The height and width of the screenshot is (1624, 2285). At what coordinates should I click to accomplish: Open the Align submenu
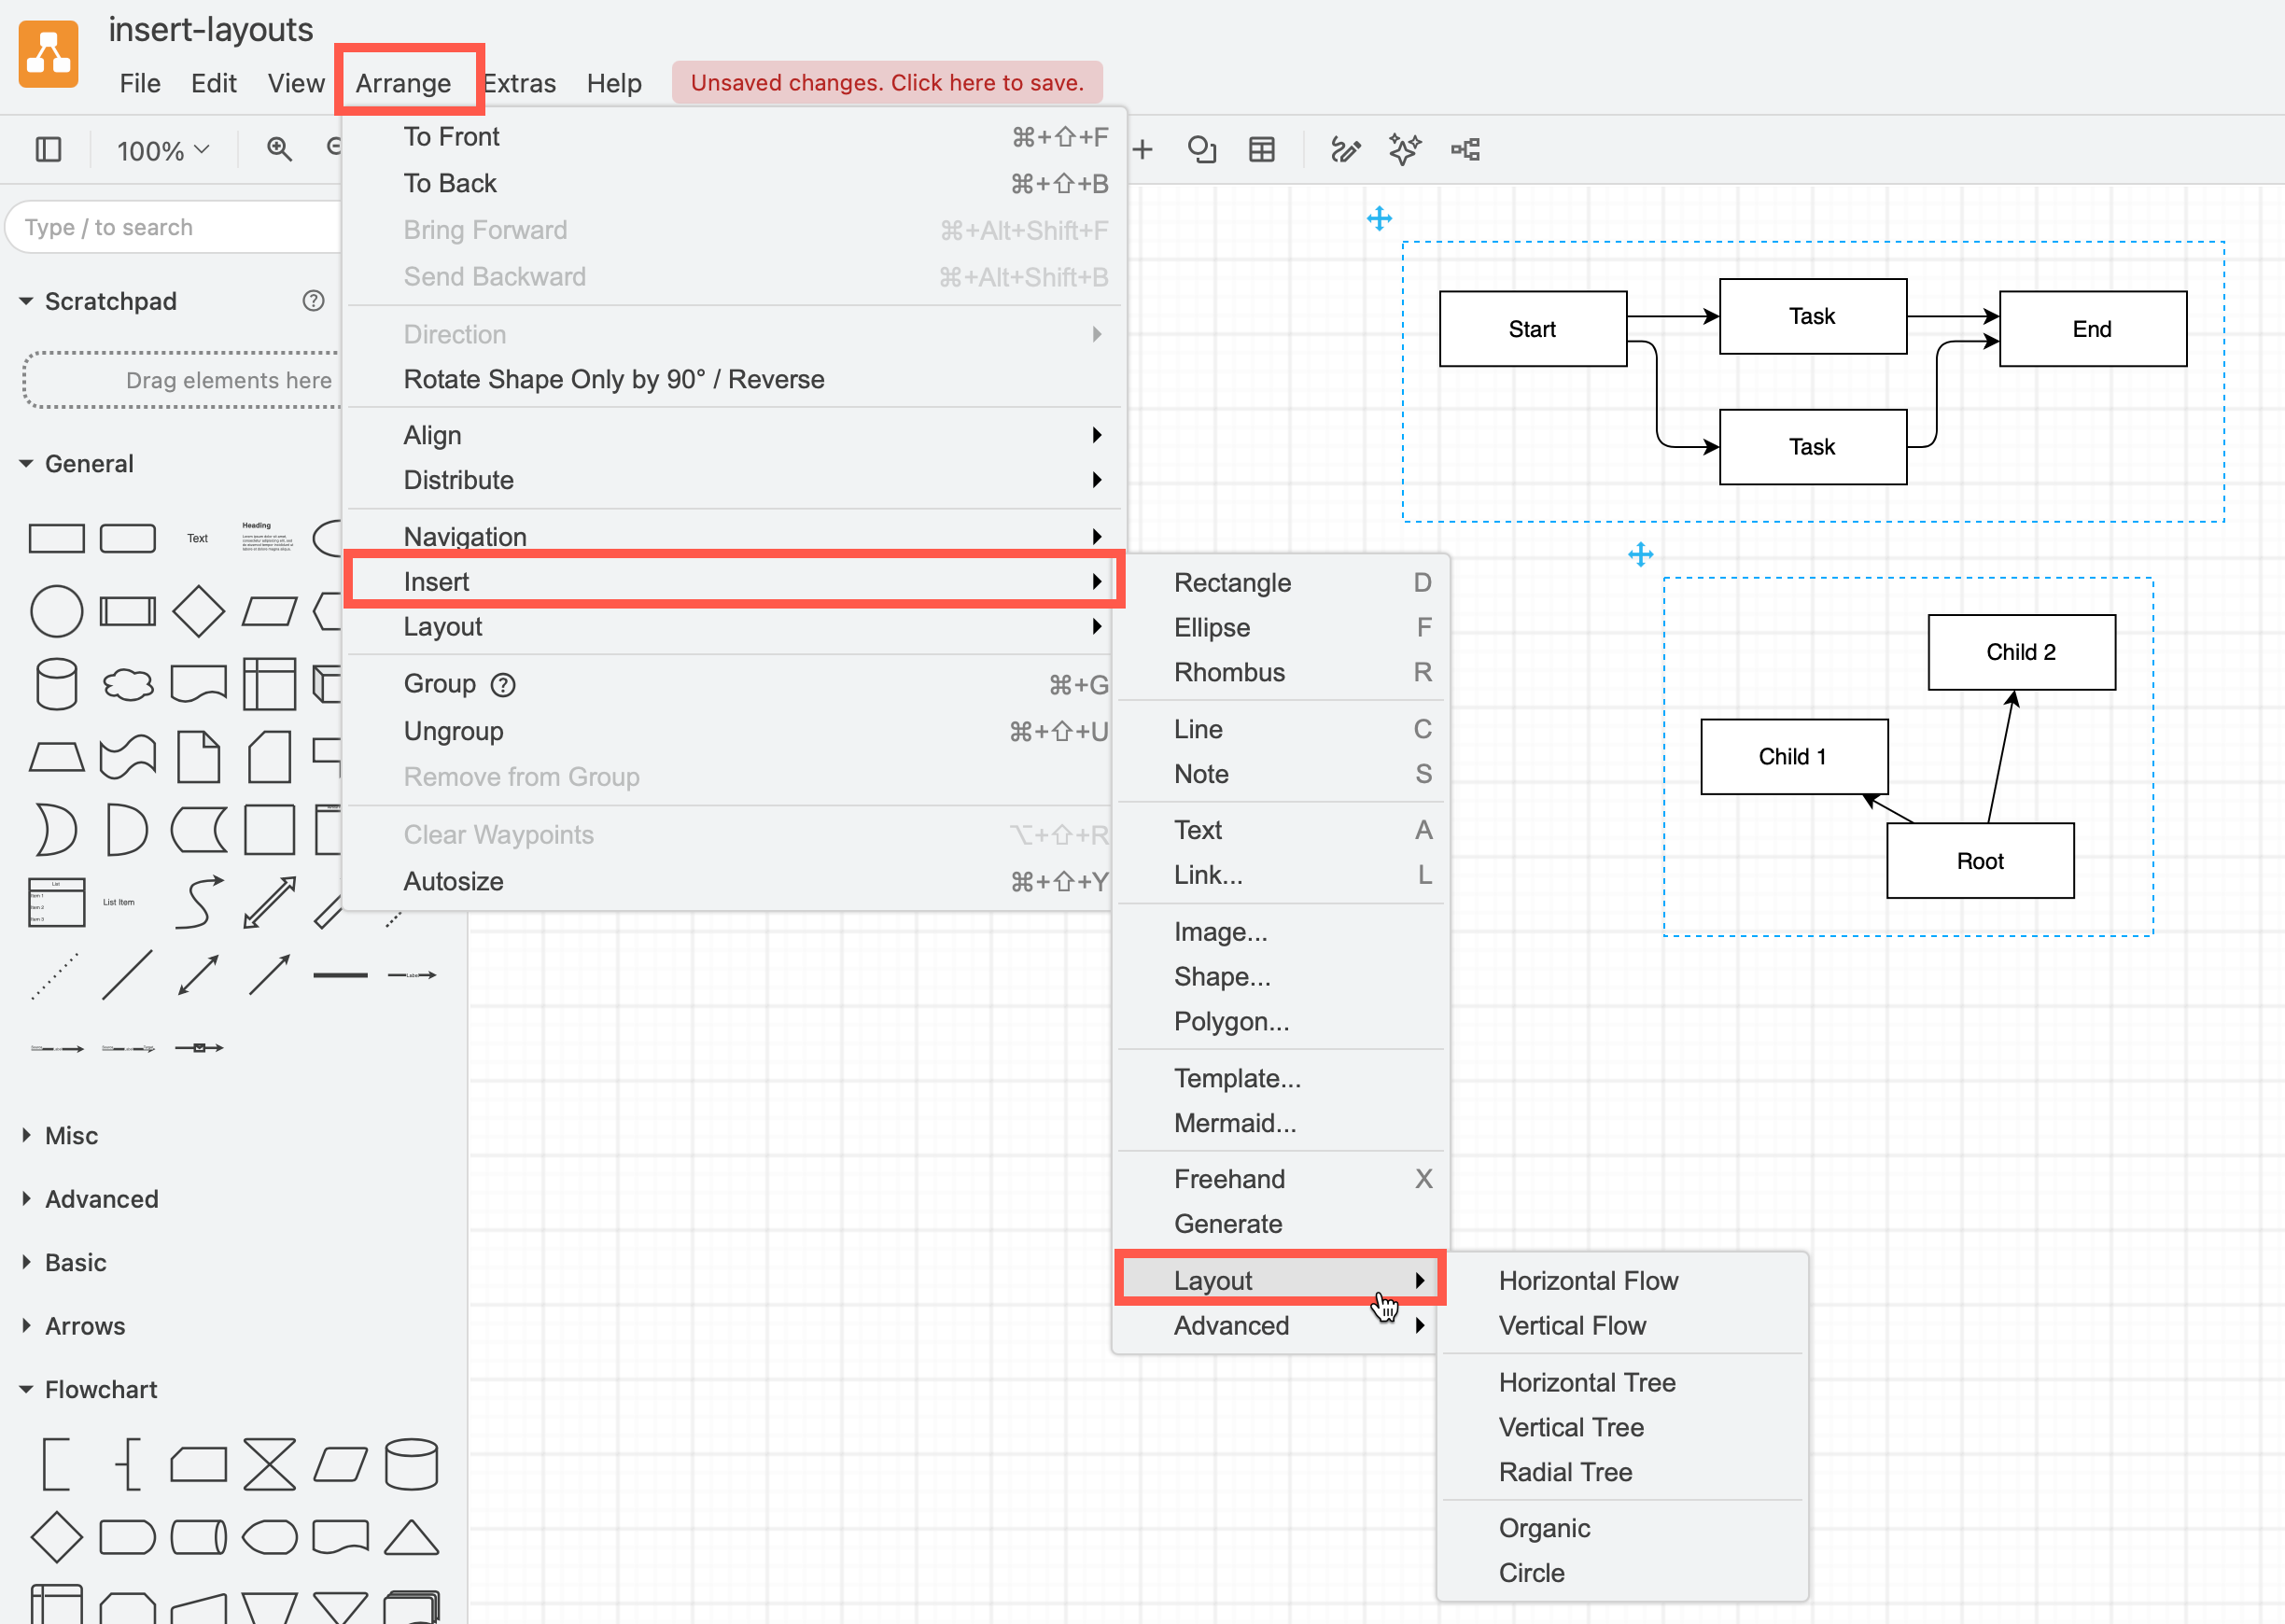coord(736,435)
